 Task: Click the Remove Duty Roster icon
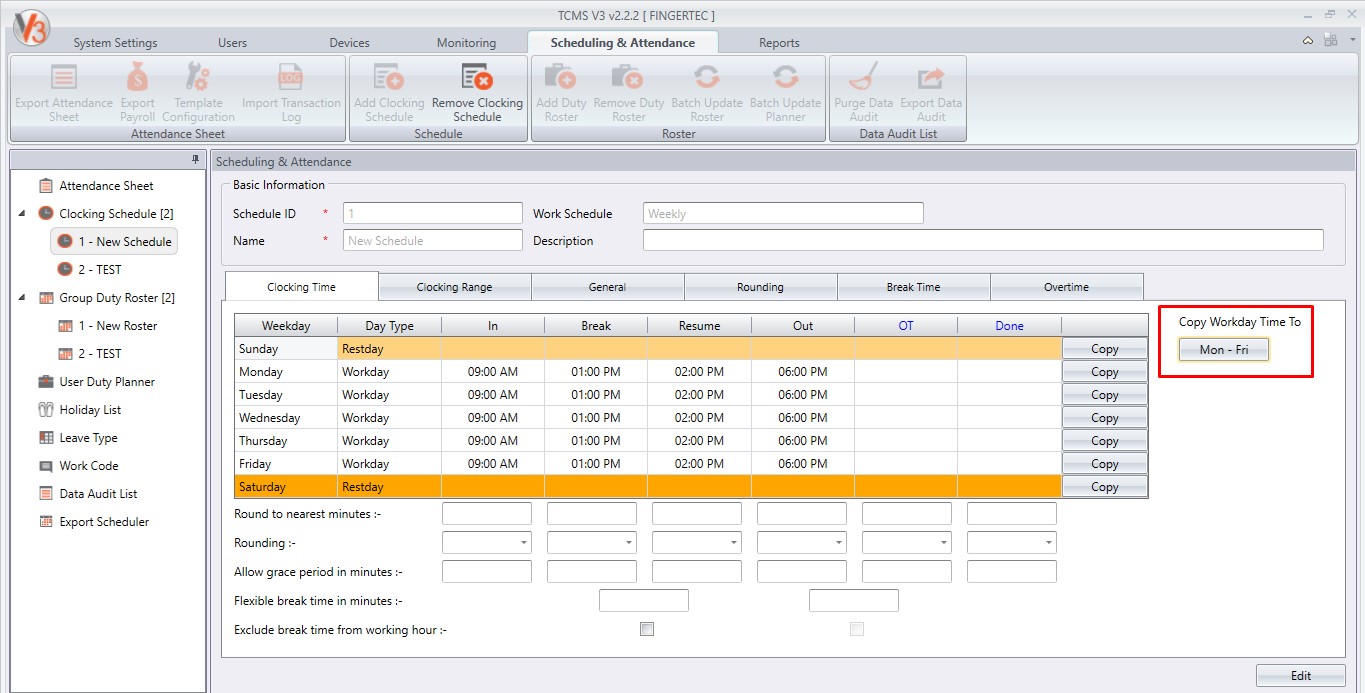coord(629,78)
